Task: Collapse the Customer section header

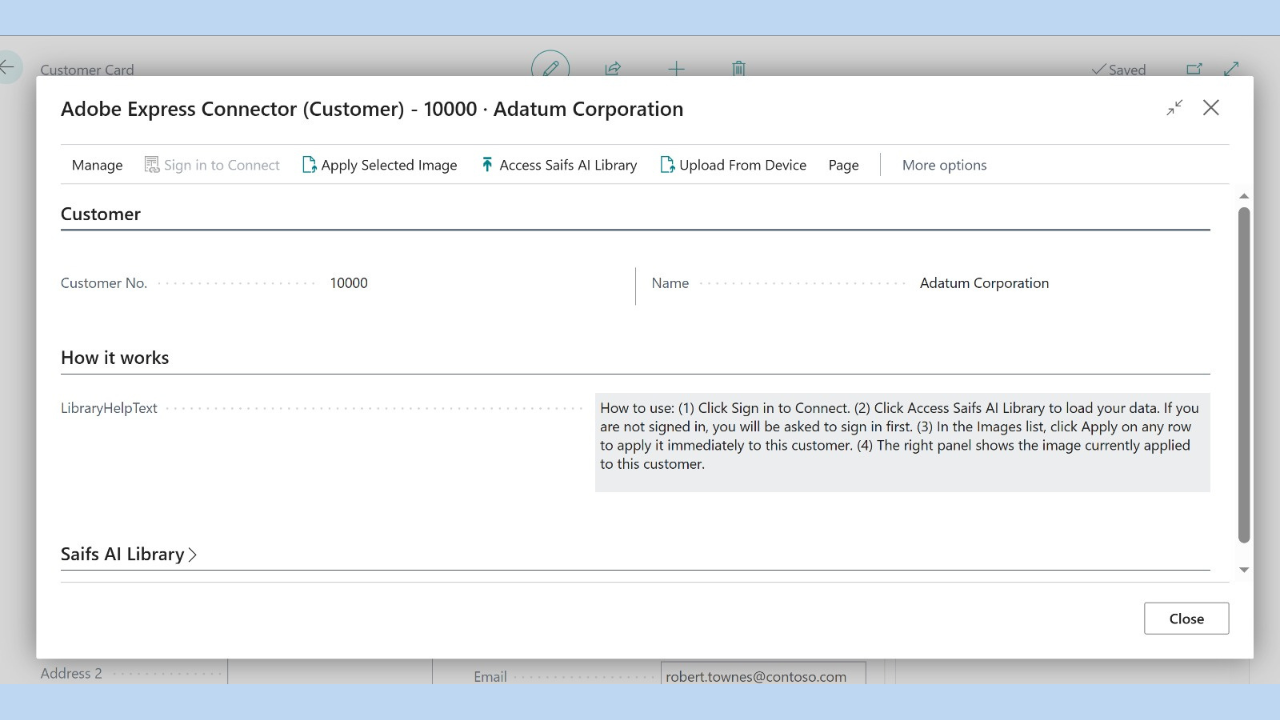Action: (100, 214)
